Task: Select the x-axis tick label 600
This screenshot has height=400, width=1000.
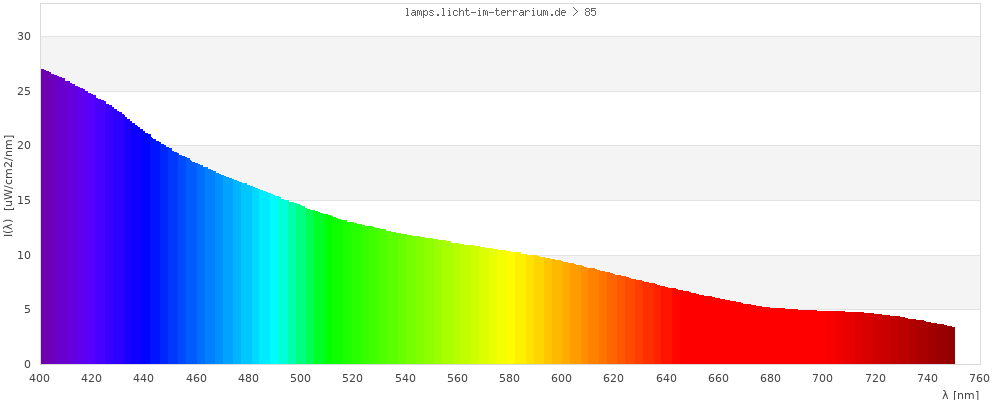Action: point(562,378)
